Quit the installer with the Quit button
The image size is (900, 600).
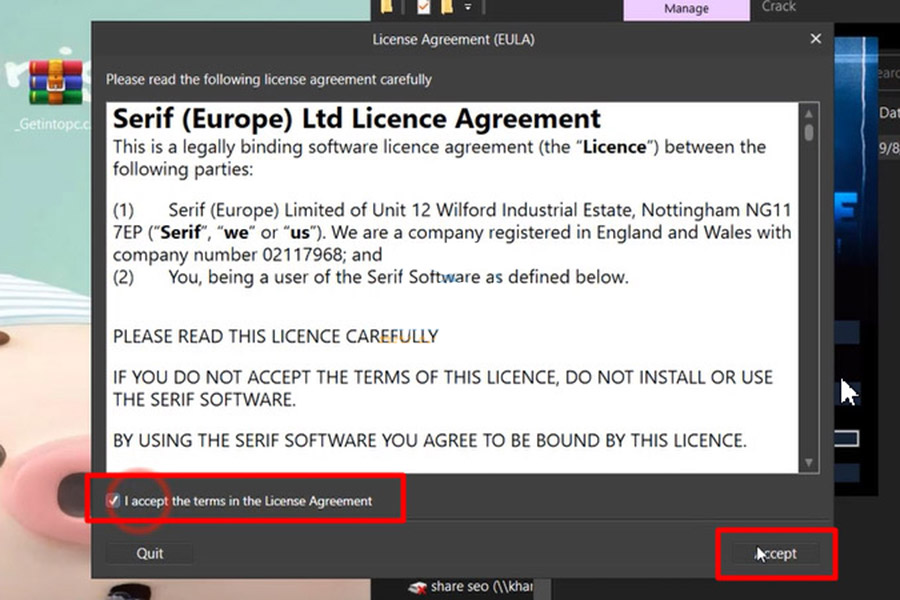149,553
